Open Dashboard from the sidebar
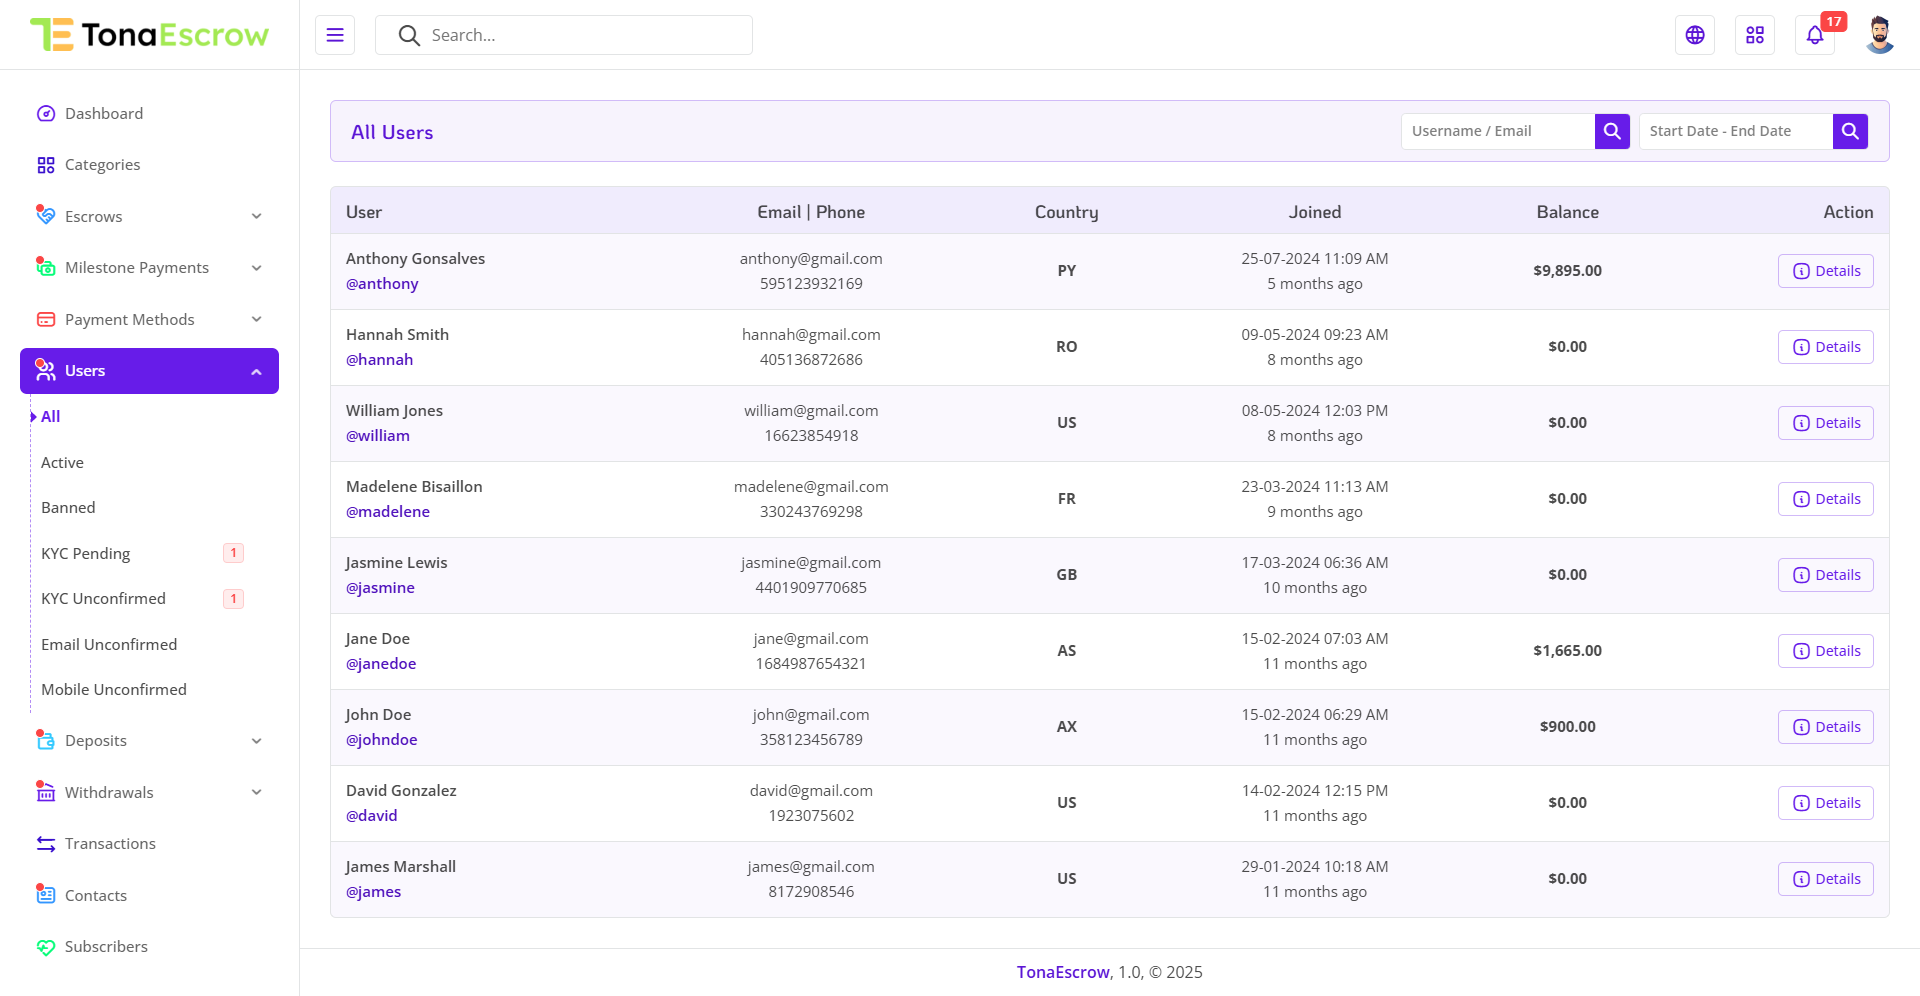 (x=103, y=114)
